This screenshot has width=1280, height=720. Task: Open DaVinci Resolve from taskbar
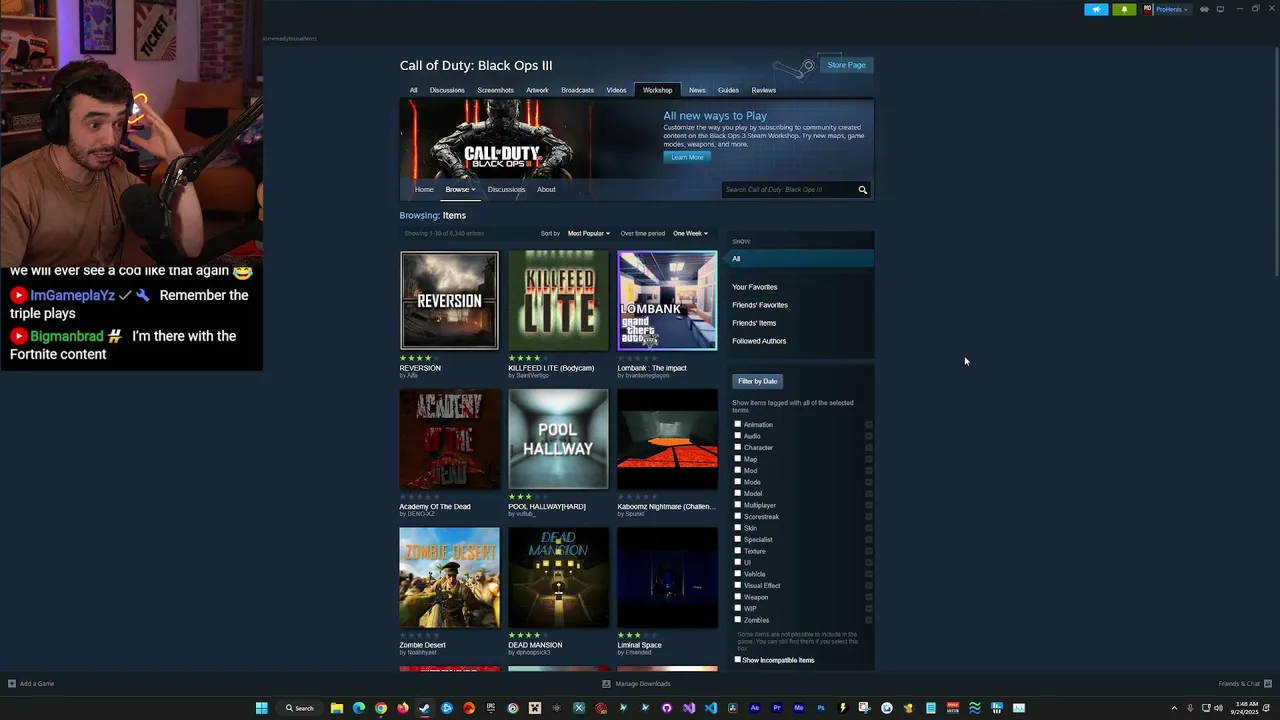733,708
